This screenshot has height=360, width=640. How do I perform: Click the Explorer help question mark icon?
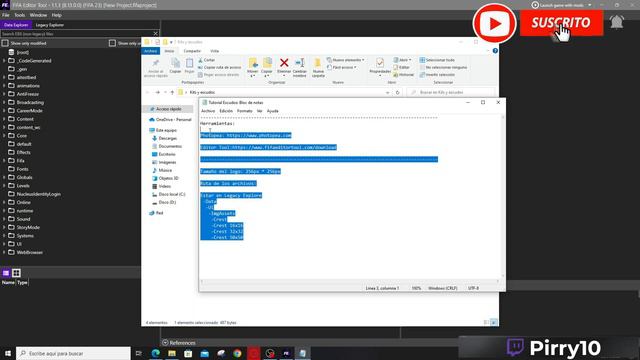point(495,51)
